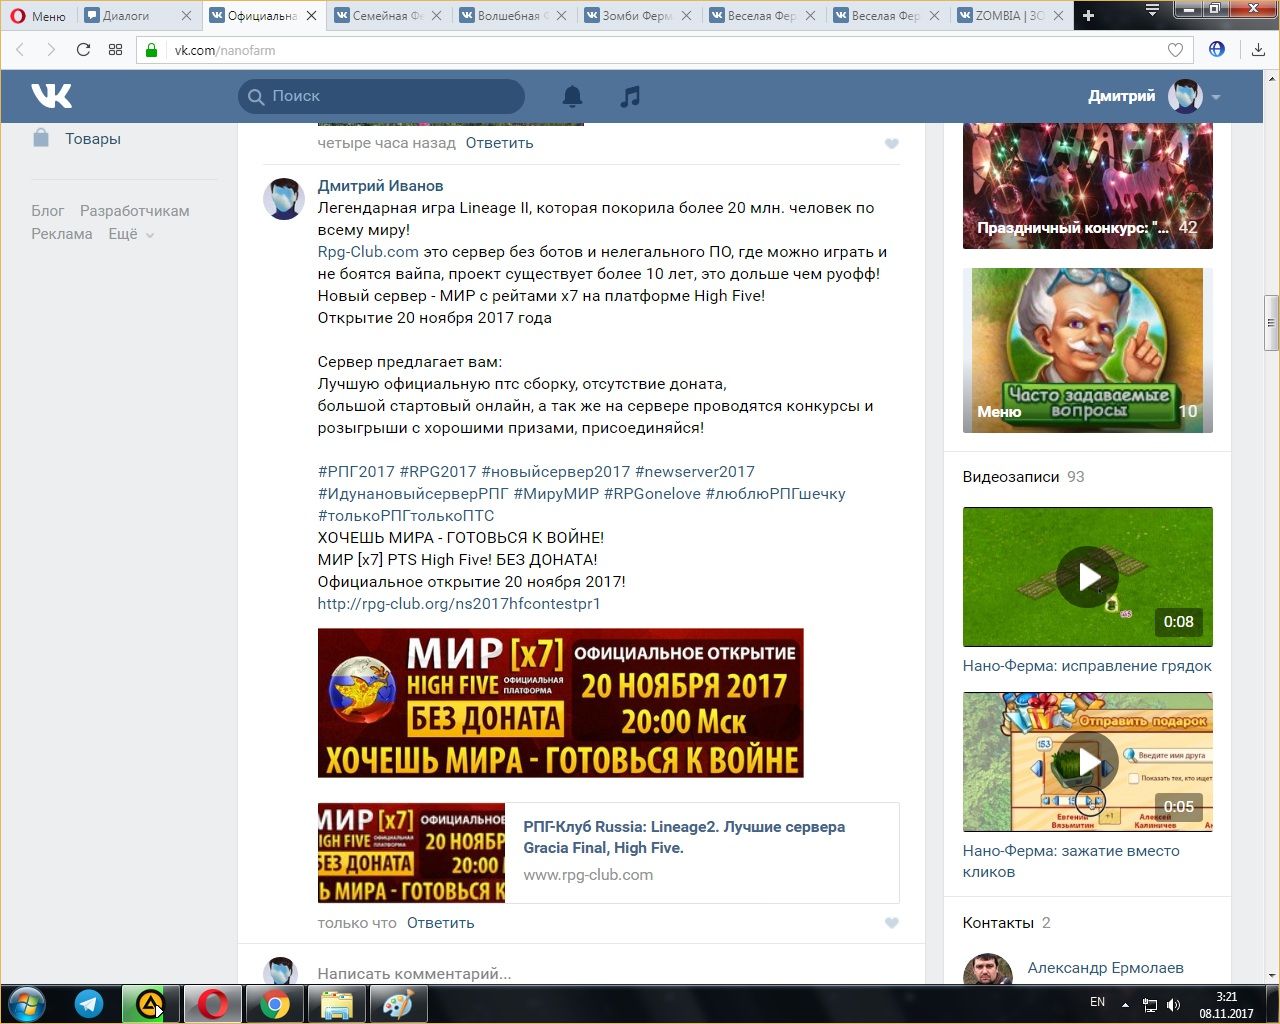
Task: Open the globe VPN icon in address bar
Action: tap(1217, 49)
